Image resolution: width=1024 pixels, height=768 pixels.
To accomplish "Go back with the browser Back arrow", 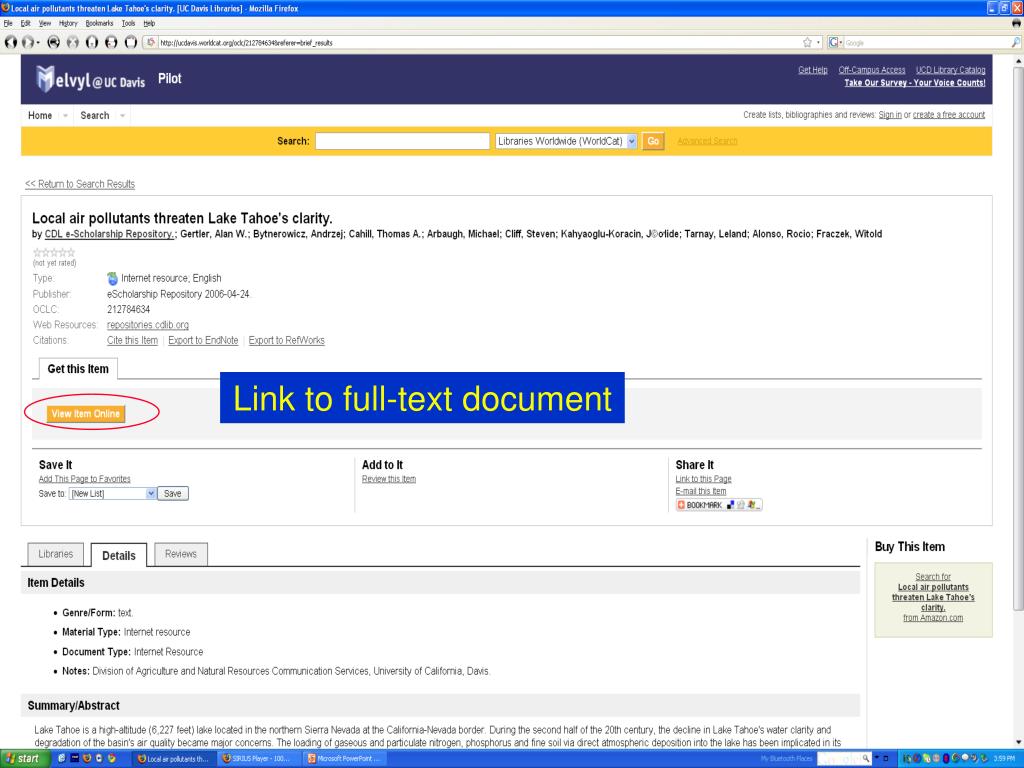I will [10, 42].
